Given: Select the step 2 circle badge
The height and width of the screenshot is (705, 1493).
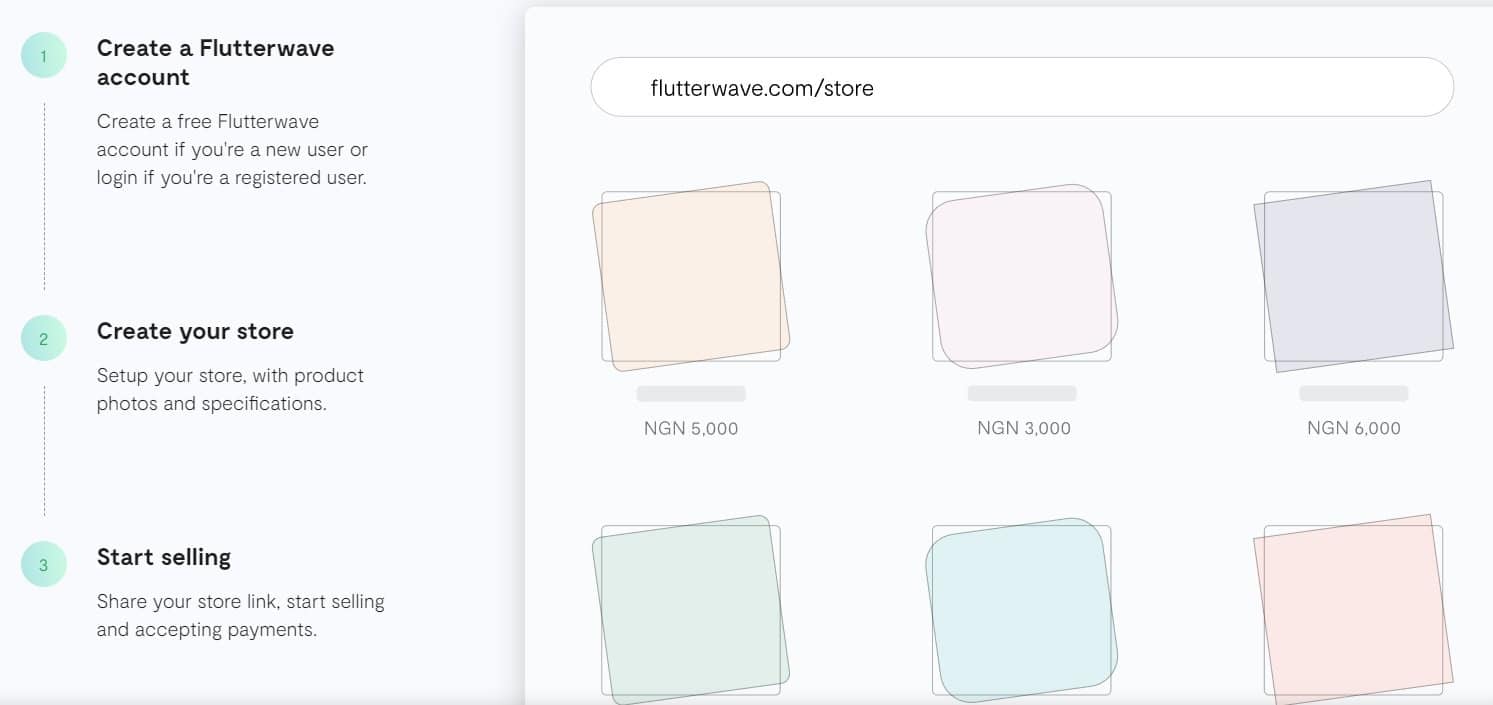Looking at the screenshot, I should pyautogui.click(x=44, y=339).
